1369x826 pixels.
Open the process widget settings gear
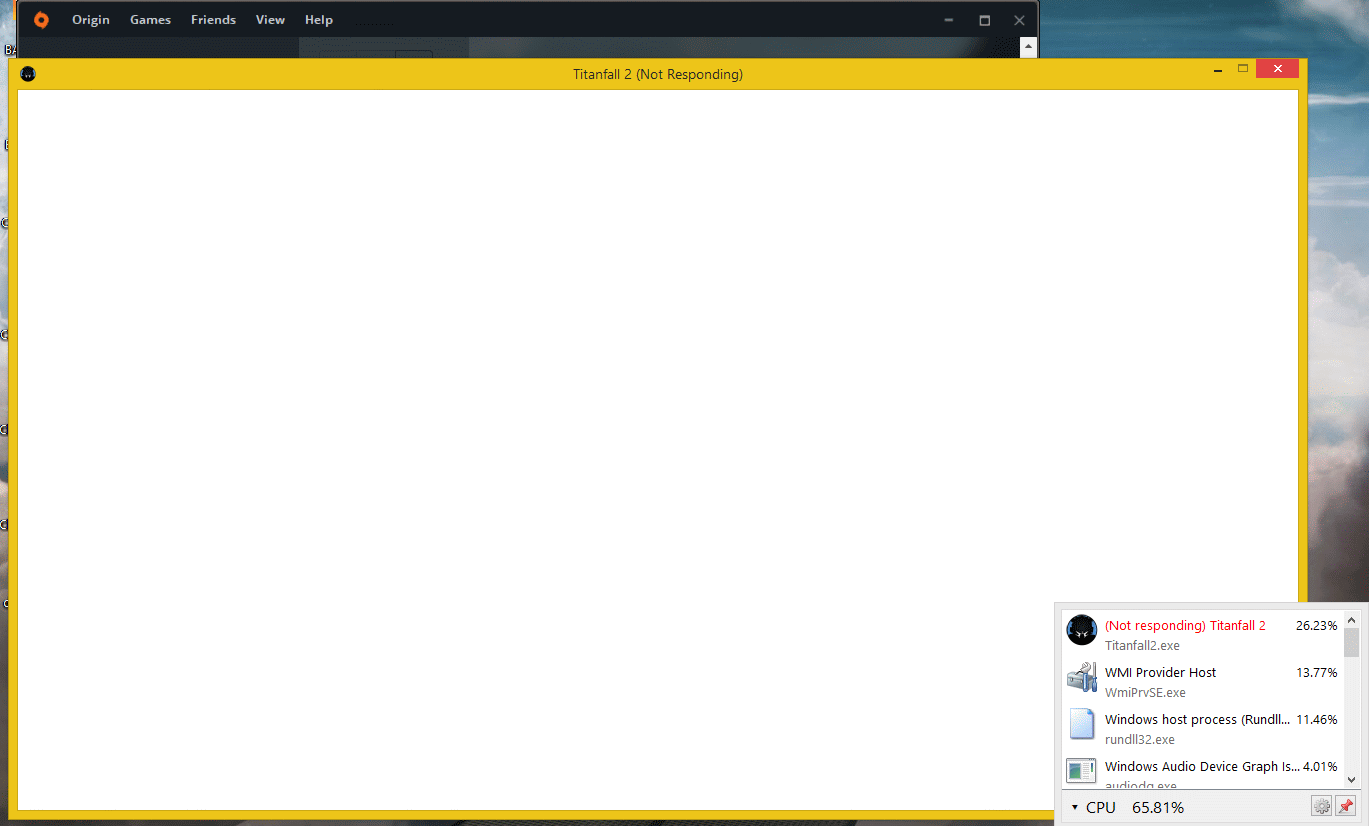click(x=1321, y=806)
